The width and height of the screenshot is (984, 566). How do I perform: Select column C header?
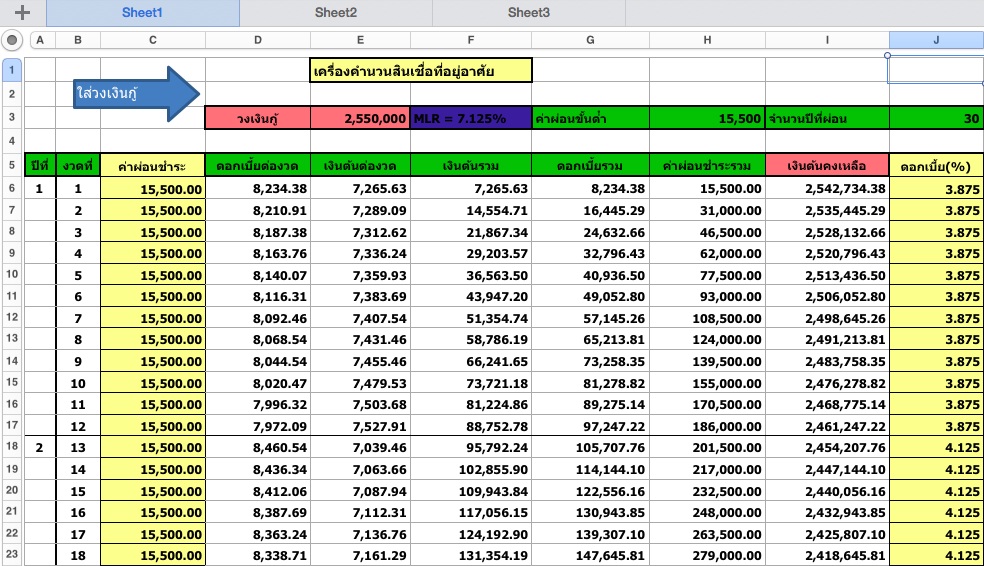click(x=152, y=40)
